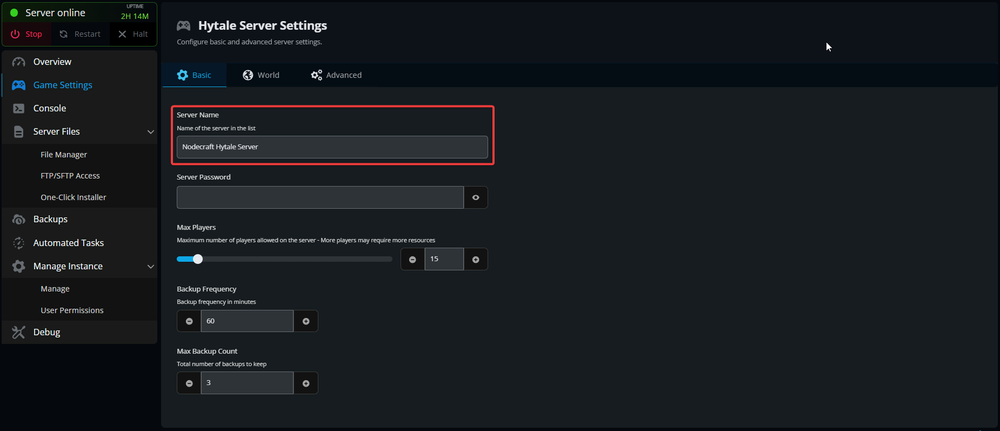Click the Overview gauge icon
Viewport: 1000px width, 431px height.
(x=18, y=62)
